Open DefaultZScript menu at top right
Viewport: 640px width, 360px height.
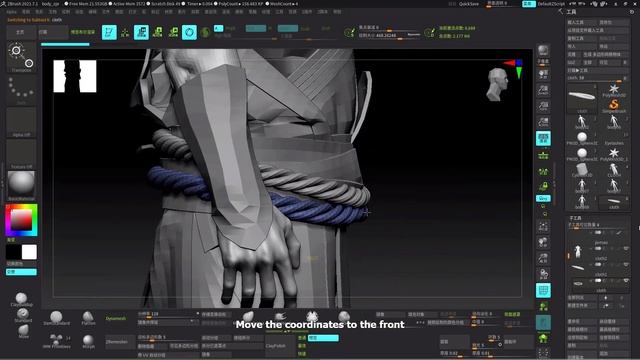[x=551, y=4]
